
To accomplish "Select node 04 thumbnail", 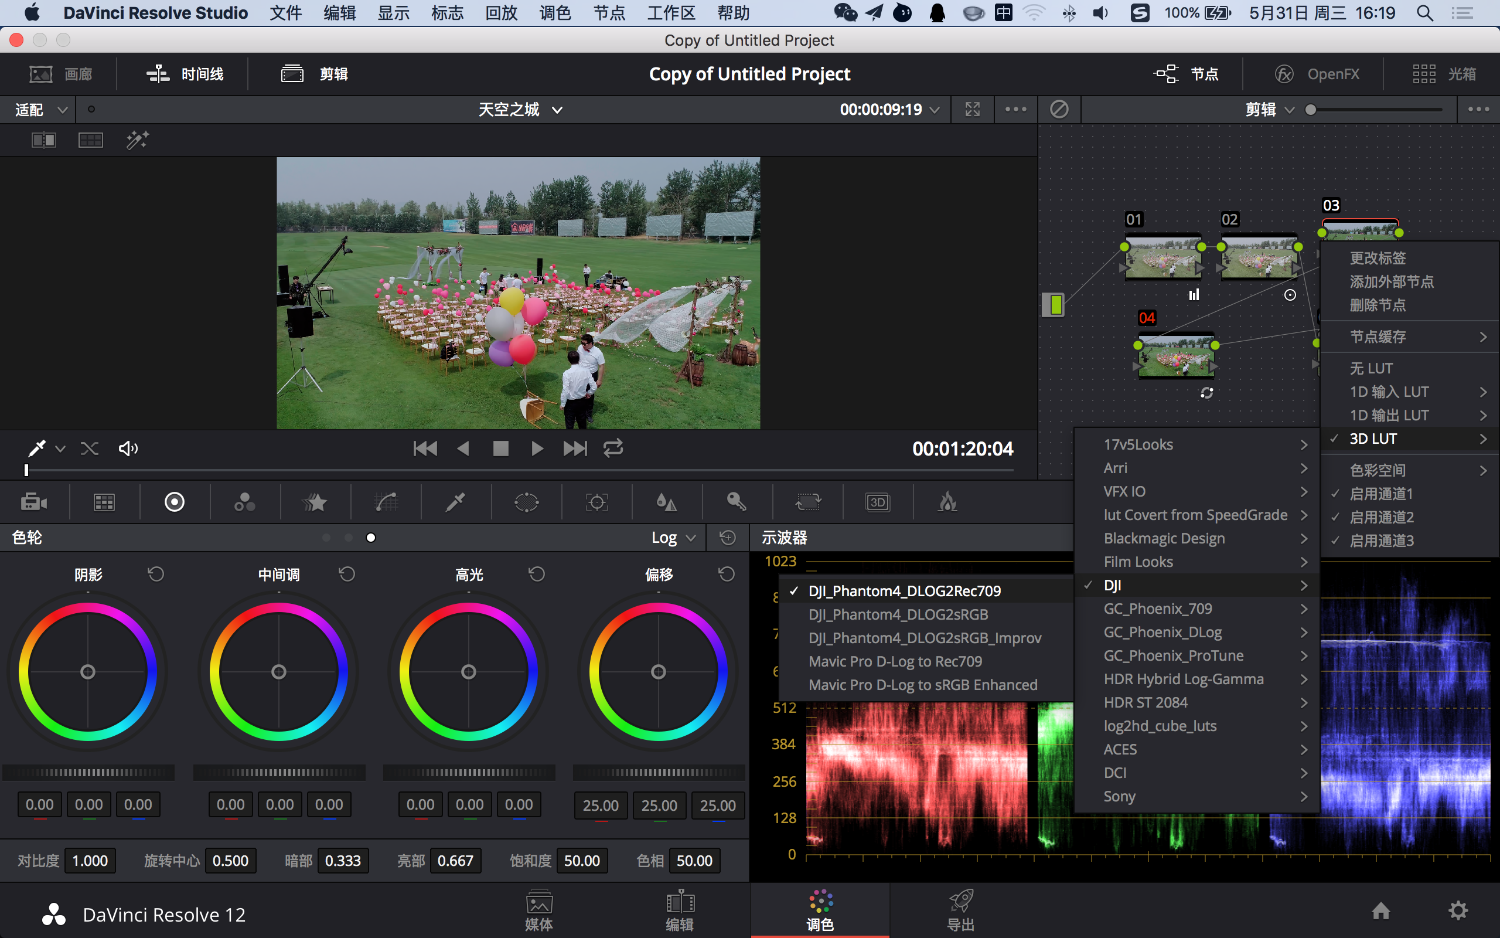I will tap(1176, 355).
